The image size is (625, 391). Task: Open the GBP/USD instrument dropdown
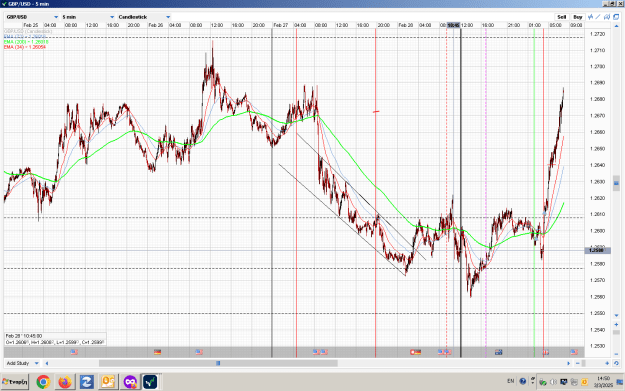click(x=32, y=17)
